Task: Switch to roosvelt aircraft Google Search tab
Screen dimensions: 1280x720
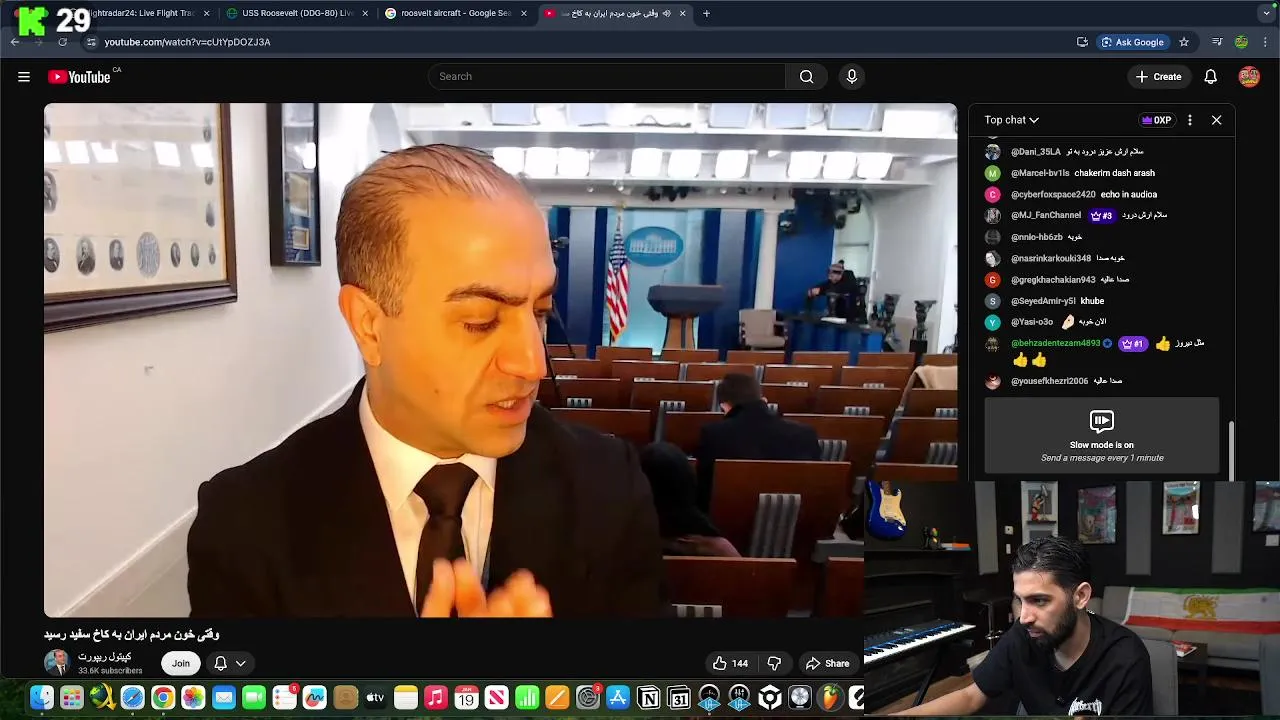Action: [456, 13]
